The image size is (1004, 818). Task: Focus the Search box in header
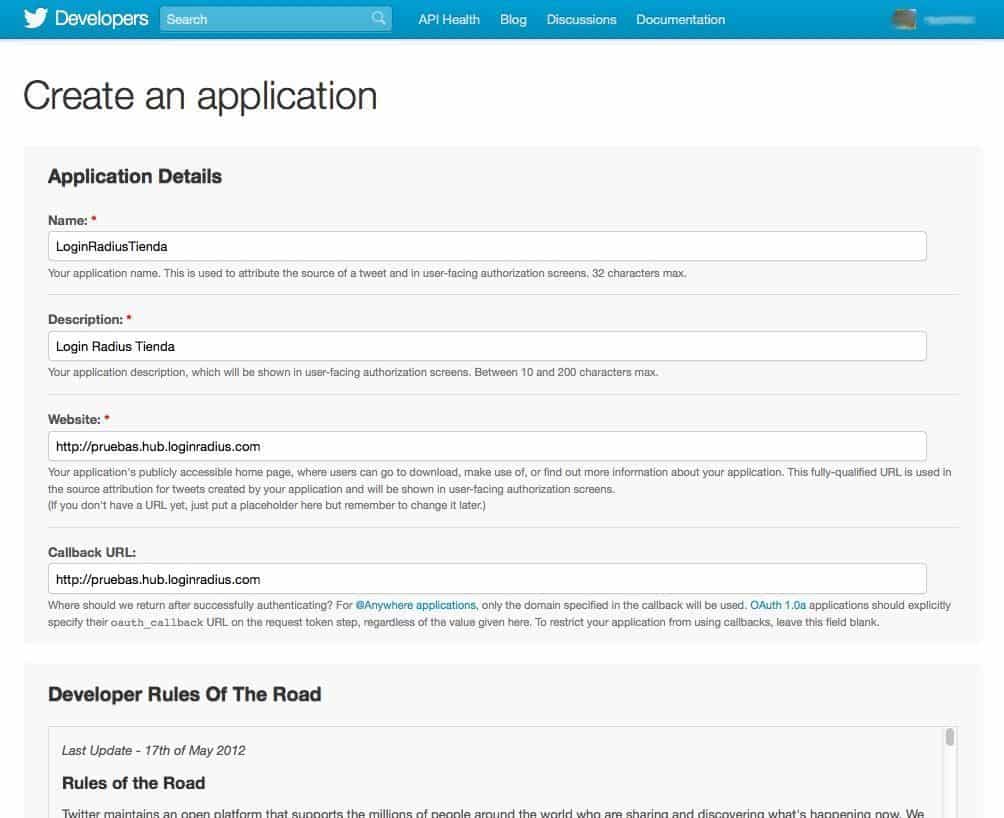point(275,19)
